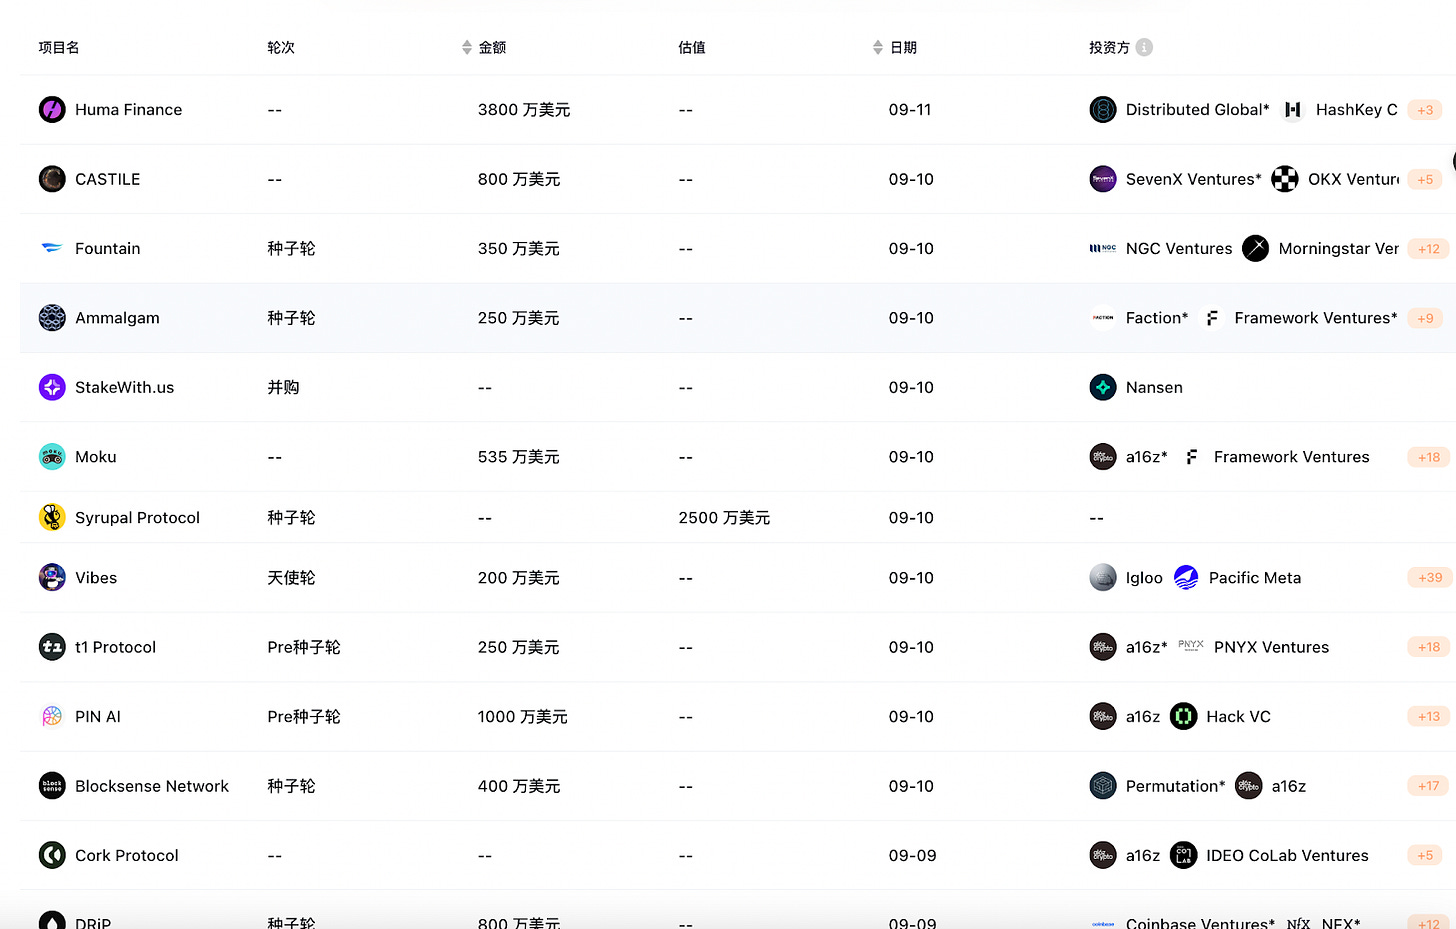This screenshot has width=1456, height=929.
Task: Click the CASTILE project logo
Action: (x=52, y=179)
